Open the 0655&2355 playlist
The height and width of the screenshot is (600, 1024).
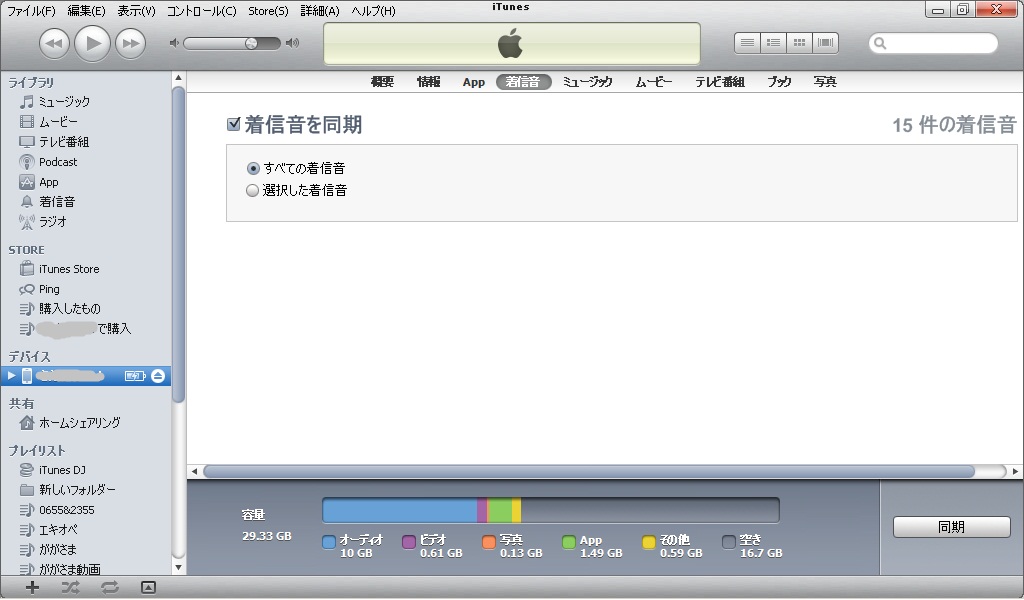coord(66,510)
